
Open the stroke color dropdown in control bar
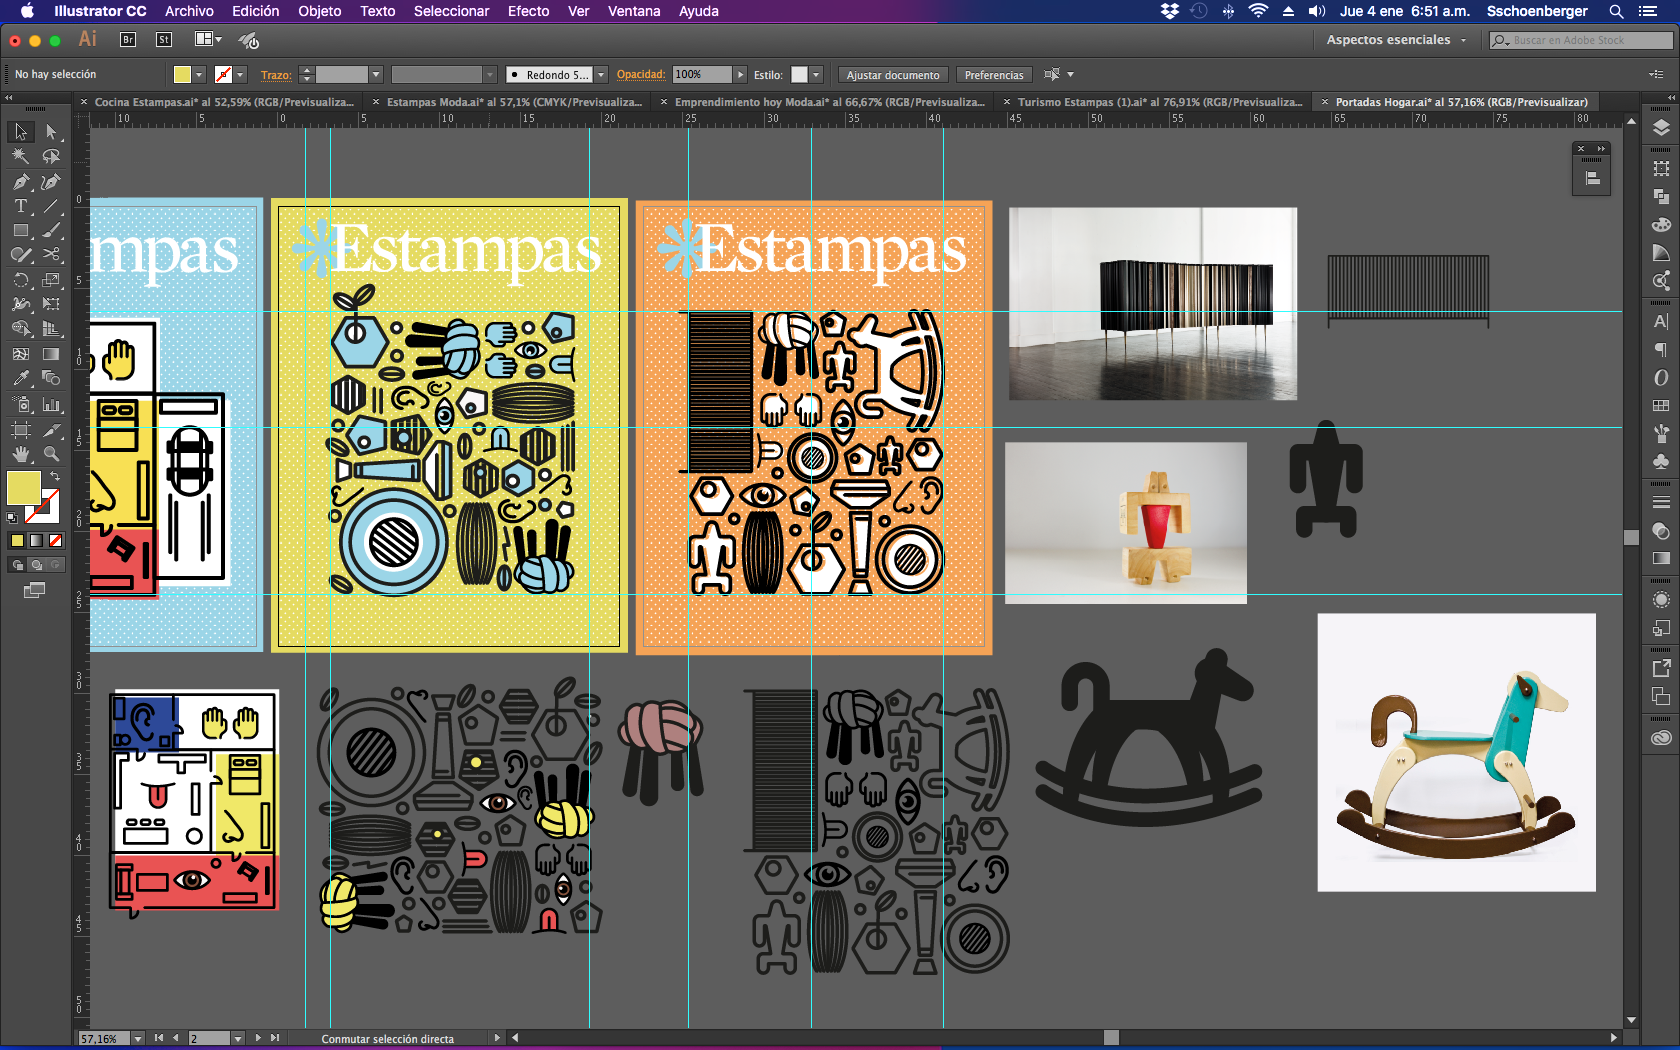240,75
